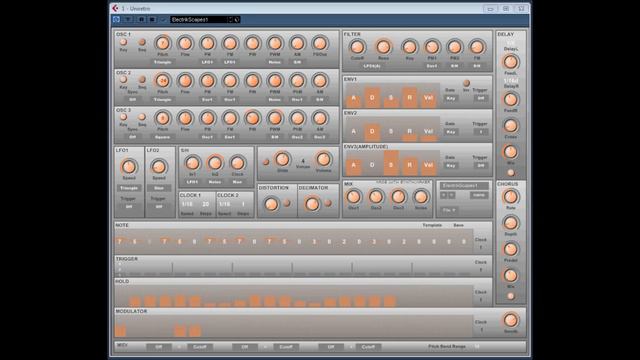Image resolution: width=640 pixels, height=360 pixels.
Task: Click the OSC 3 PW knob
Action: click(252, 118)
